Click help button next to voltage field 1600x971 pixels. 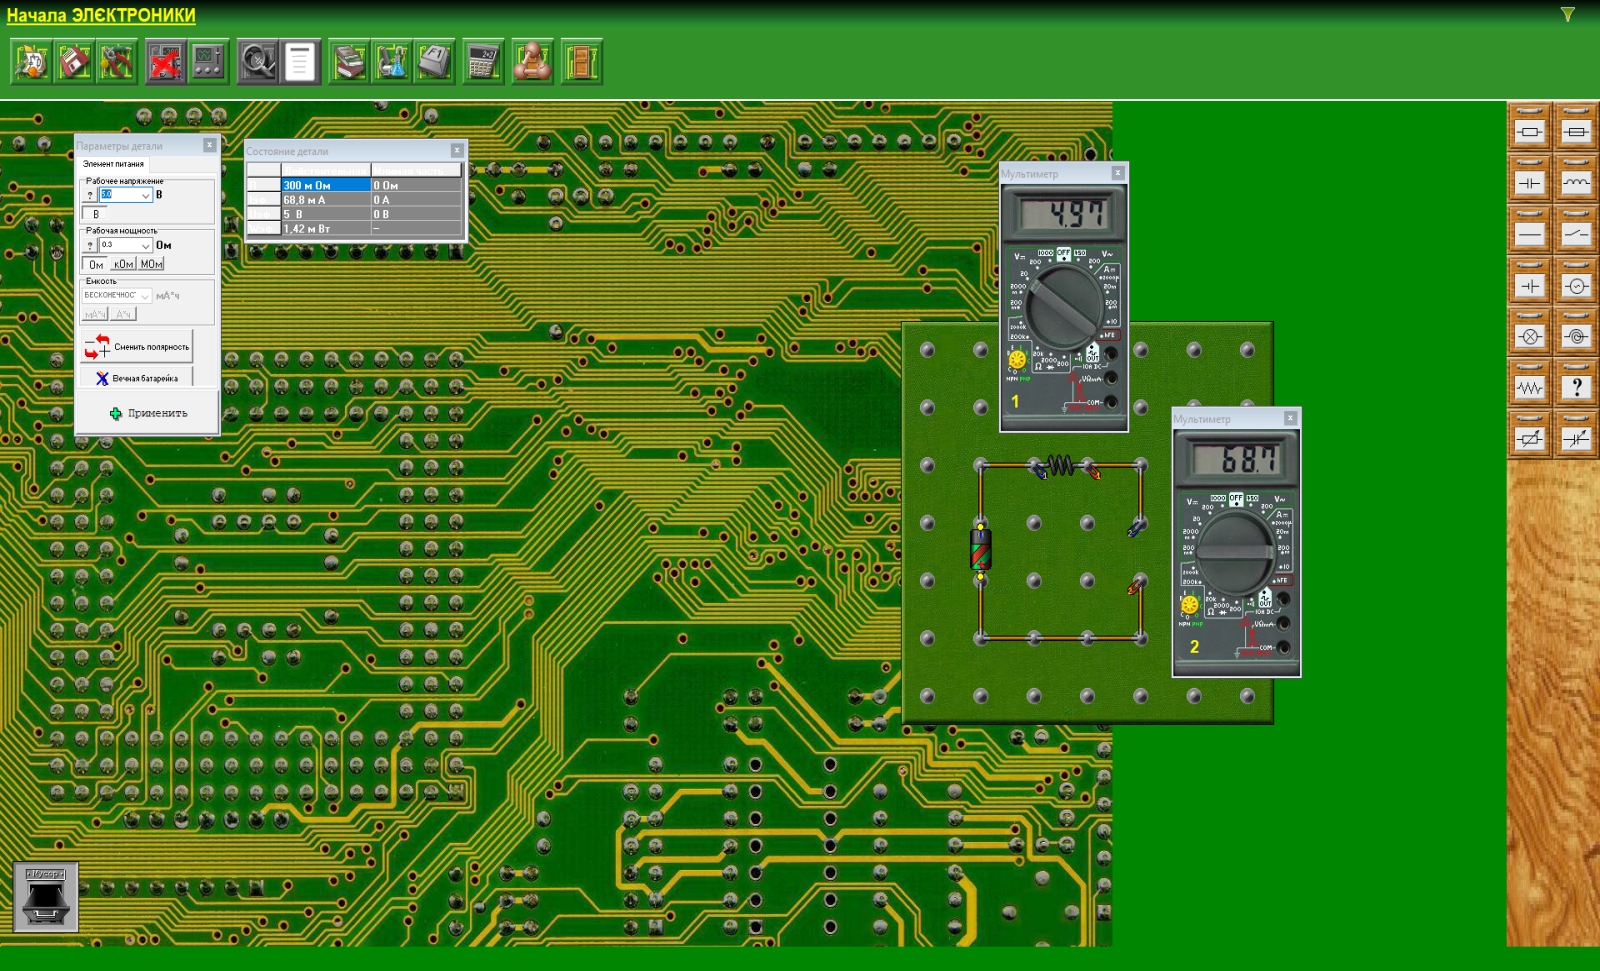pos(90,196)
